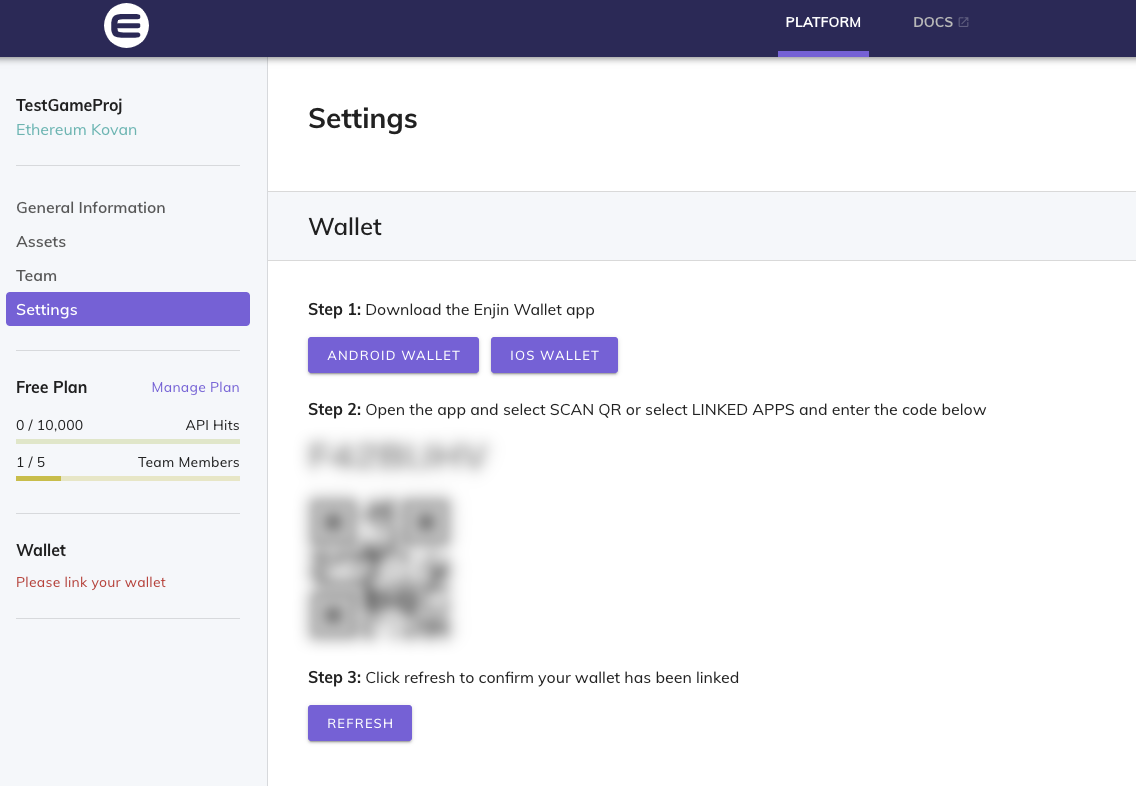The image size is (1136, 786).
Task: Click the blurred linking code text
Action: (x=398, y=455)
